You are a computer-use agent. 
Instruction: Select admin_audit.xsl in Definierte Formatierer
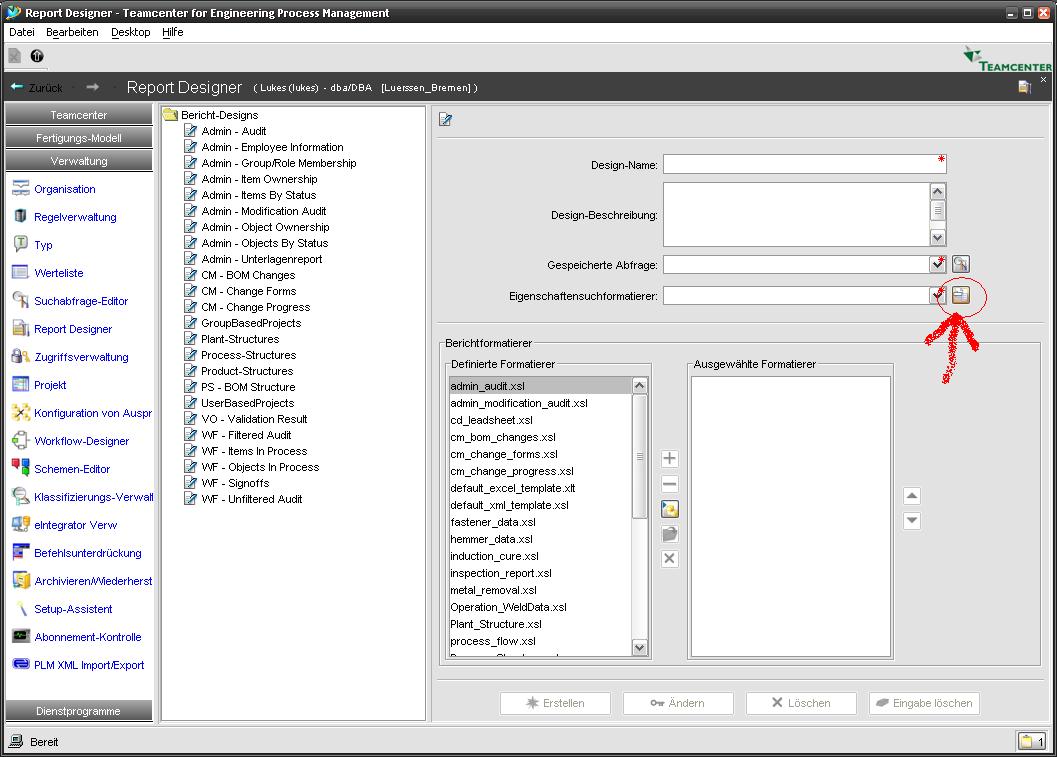pos(540,386)
